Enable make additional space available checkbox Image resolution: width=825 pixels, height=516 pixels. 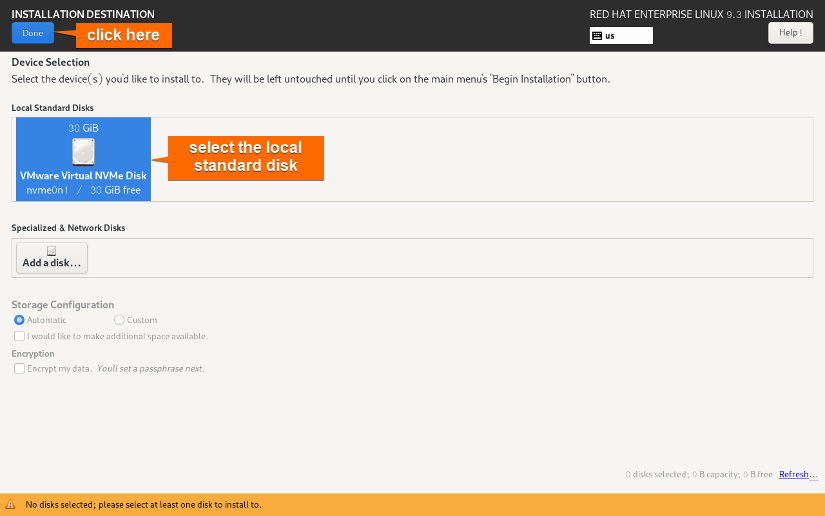click(x=19, y=336)
